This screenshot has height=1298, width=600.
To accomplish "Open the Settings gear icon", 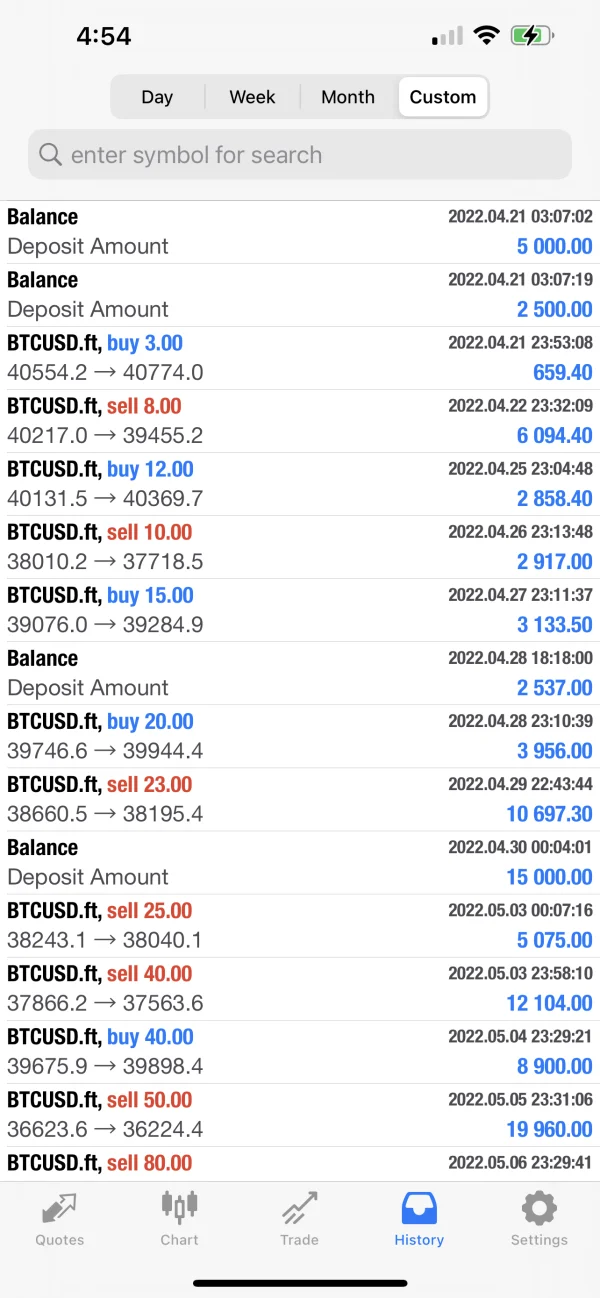I will click(539, 1208).
